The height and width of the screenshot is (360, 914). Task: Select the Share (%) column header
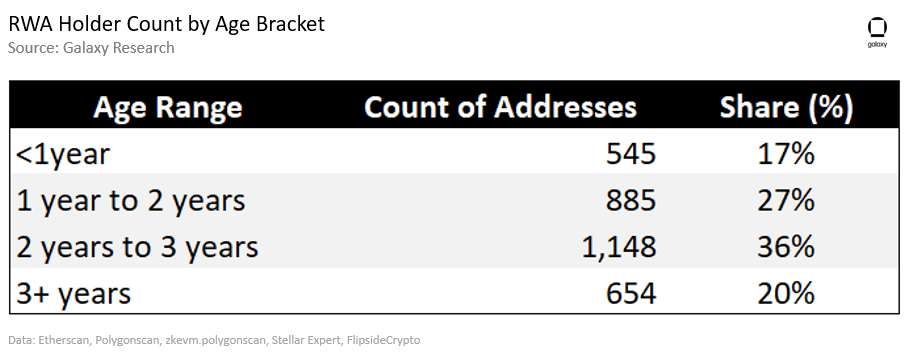[786, 108]
